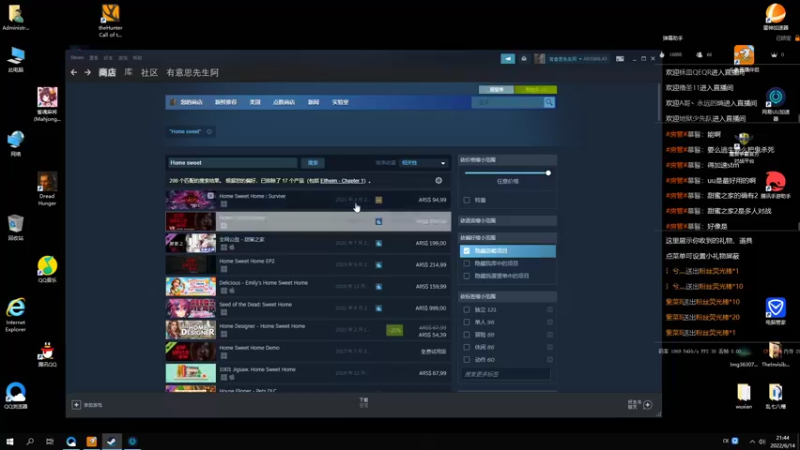The width and height of the screenshot is (800, 450).
Task: Go back with the Steam back arrow
Action: 74,72
